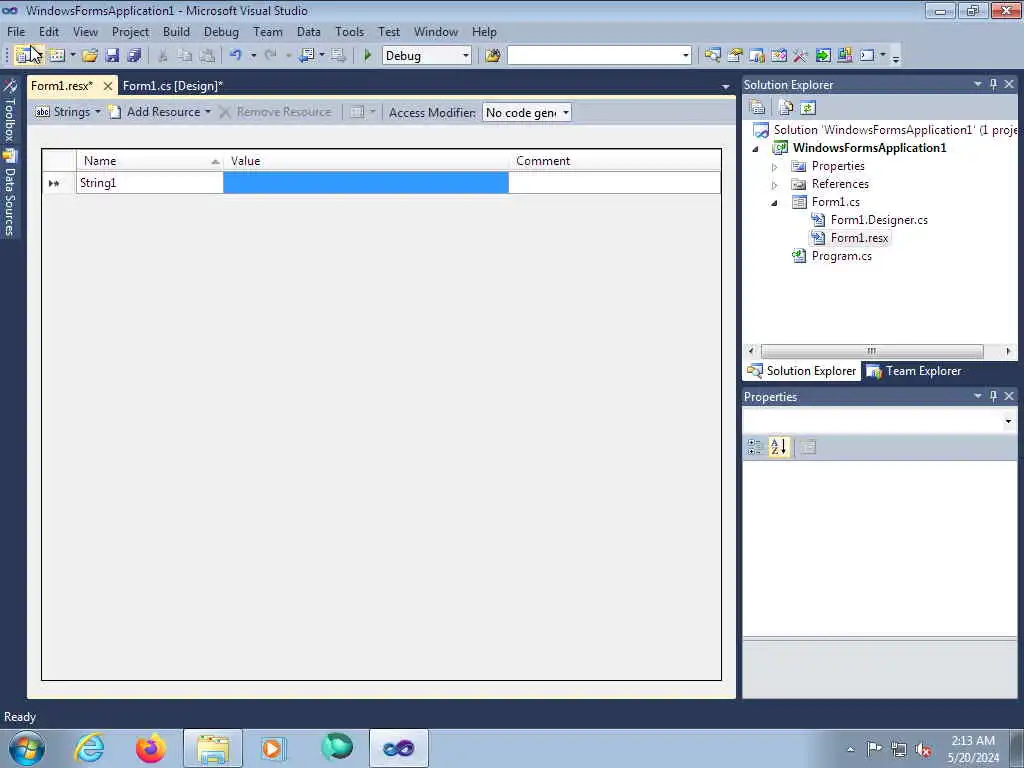The width and height of the screenshot is (1024, 768).
Task: Click the Solution Explorer horizontal scrollbar thumb
Action: pos(872,351)
